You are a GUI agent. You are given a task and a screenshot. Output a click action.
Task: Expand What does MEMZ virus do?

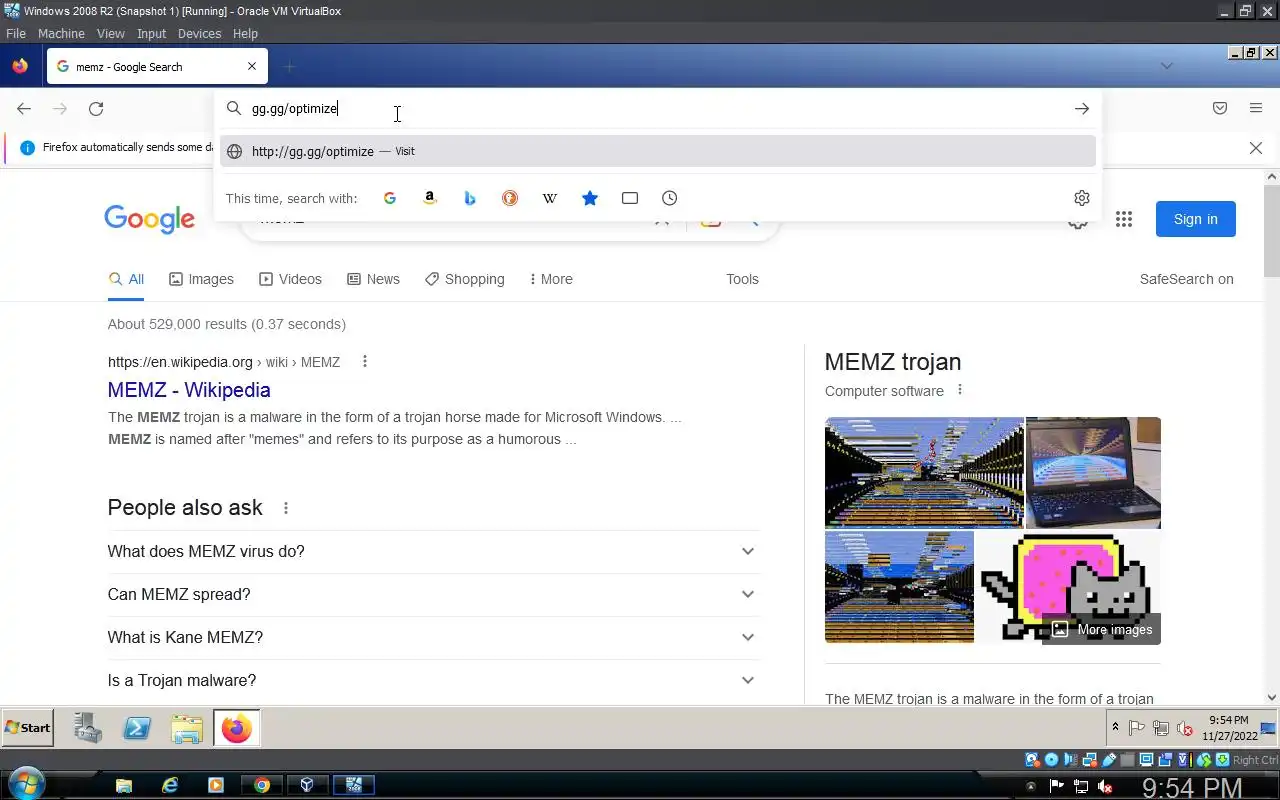[433, 551]
